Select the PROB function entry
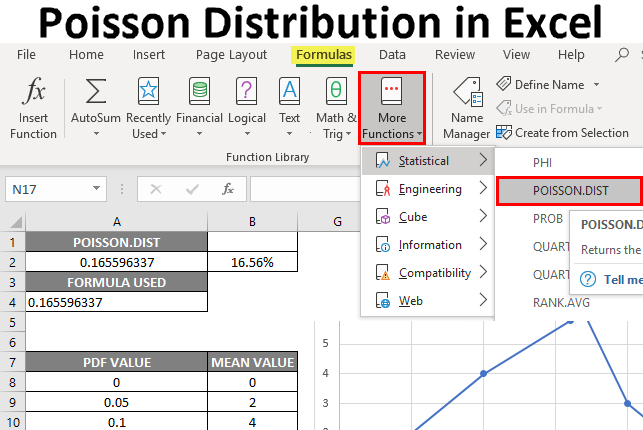The height and width of the screenshot is (430, 643). 547,218
